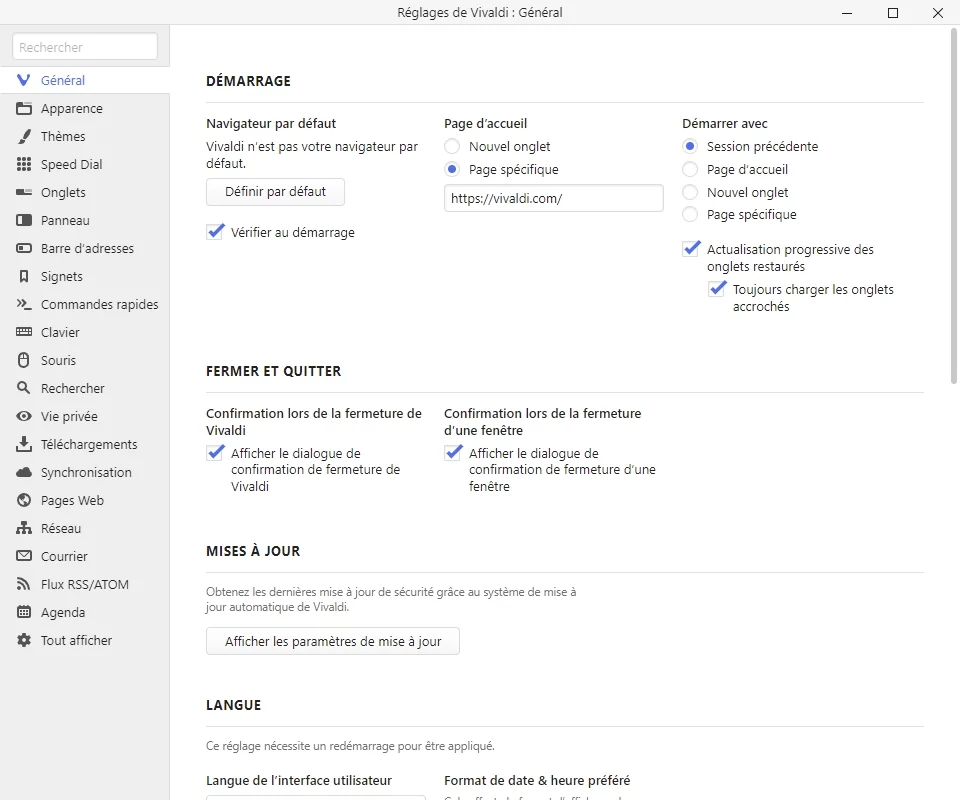The width and height of the screenshot is (960, 800).
Task: Click the MISES À JOUR heading
Action: [x=253, y=551]
